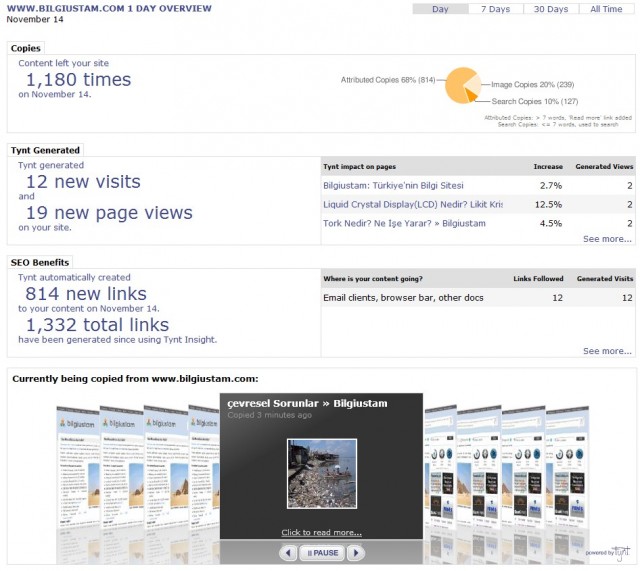Click the 'Email clients, browser bar, other docs' row
The height and width of the screenshot is (571, 640).
click(478, 298)
